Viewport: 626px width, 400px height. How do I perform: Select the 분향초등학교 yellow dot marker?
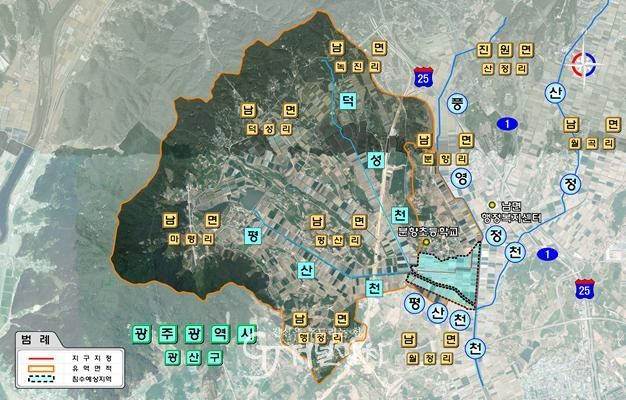[424, 242]
